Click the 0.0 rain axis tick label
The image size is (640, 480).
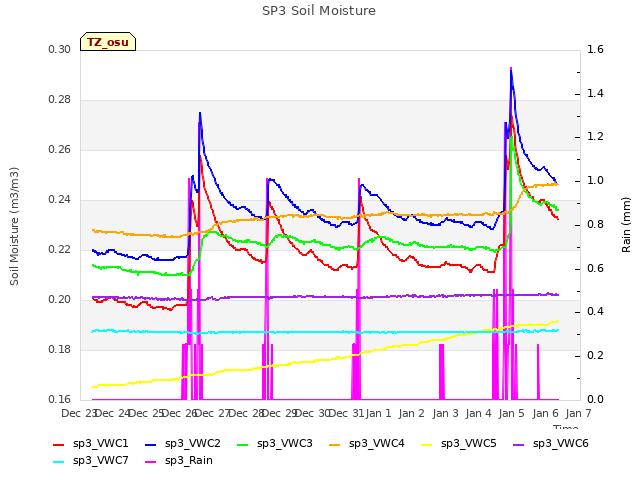point(595,399)
